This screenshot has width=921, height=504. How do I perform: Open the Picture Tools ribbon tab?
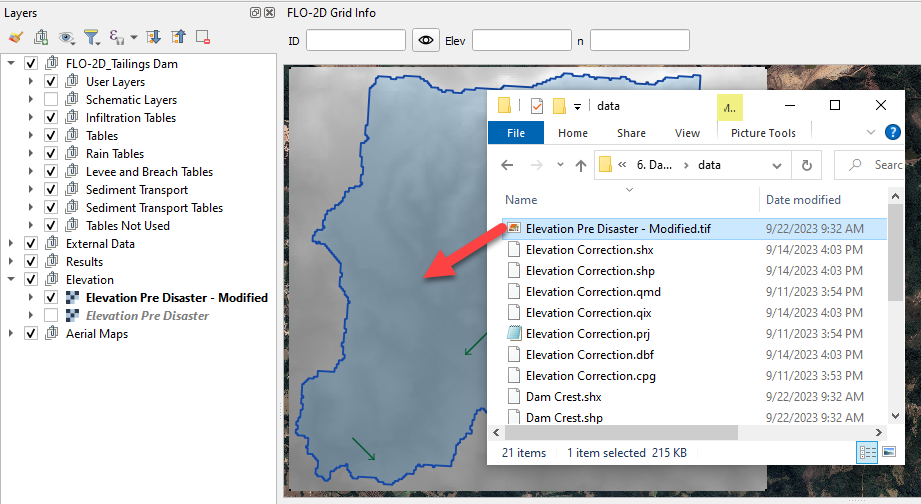(763, 133)
